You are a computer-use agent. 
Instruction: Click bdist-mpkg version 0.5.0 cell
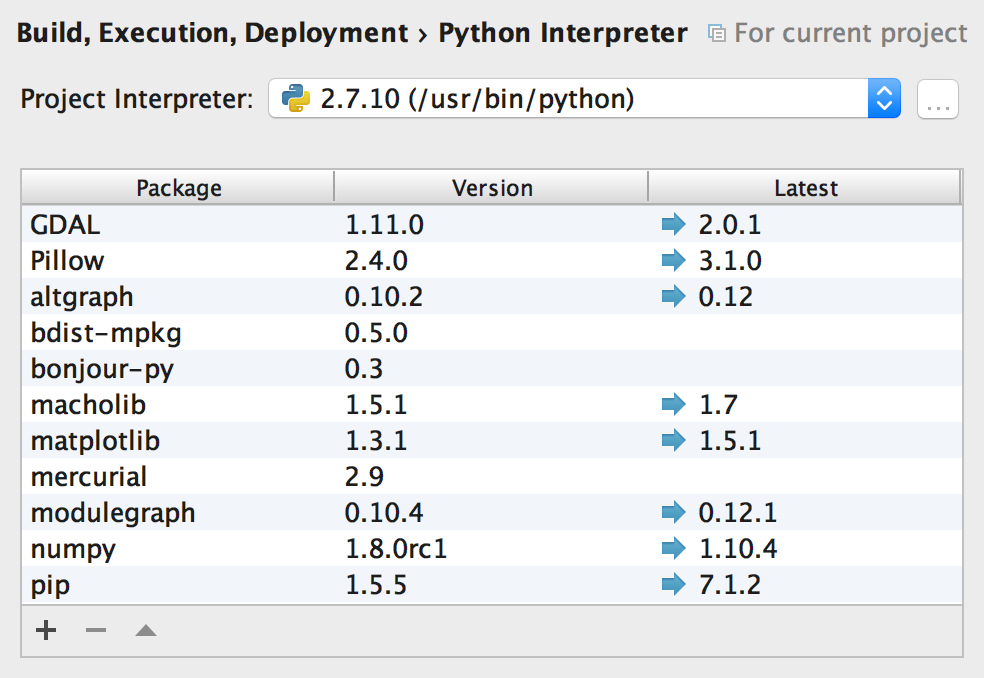[x=377, y=332]
